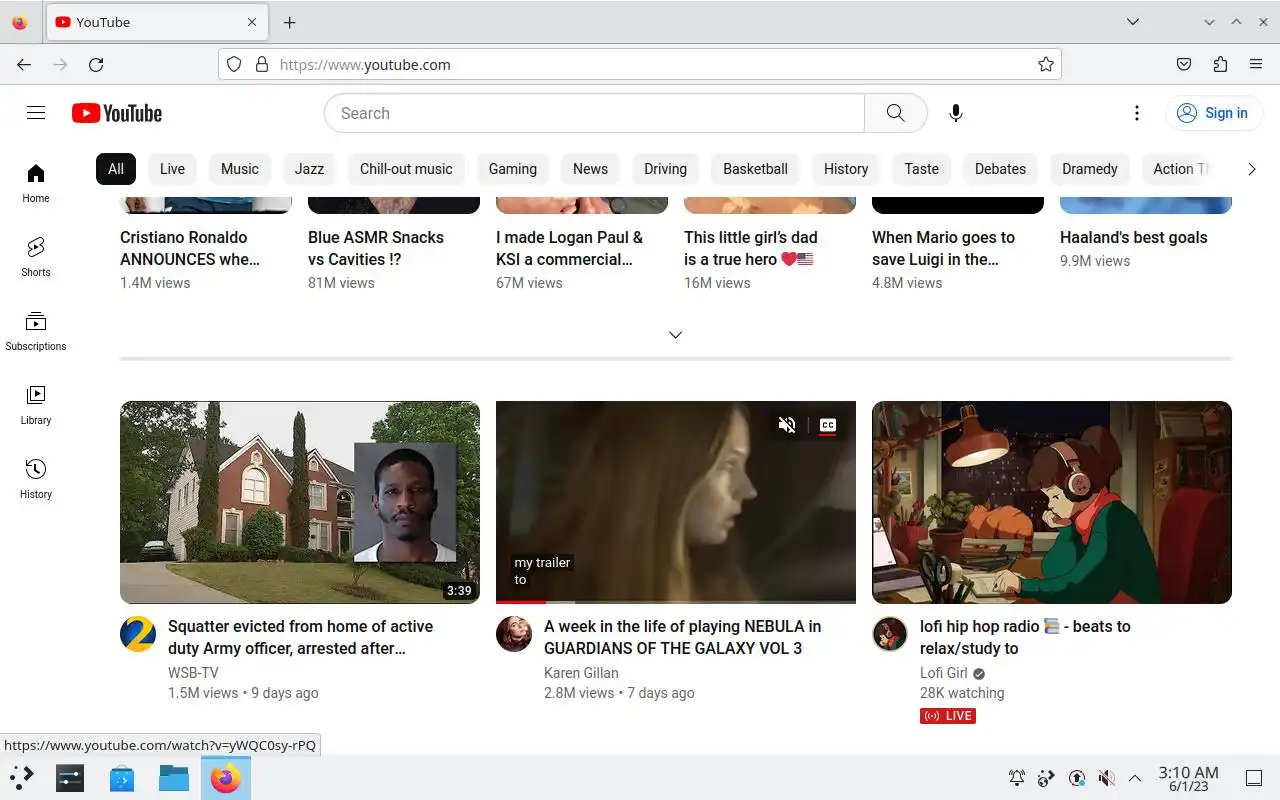The width and height of the screenshot is (1280, 800).
Task: Close the YouTube tab
Action: pyautogui.click(x=252, y=22)
